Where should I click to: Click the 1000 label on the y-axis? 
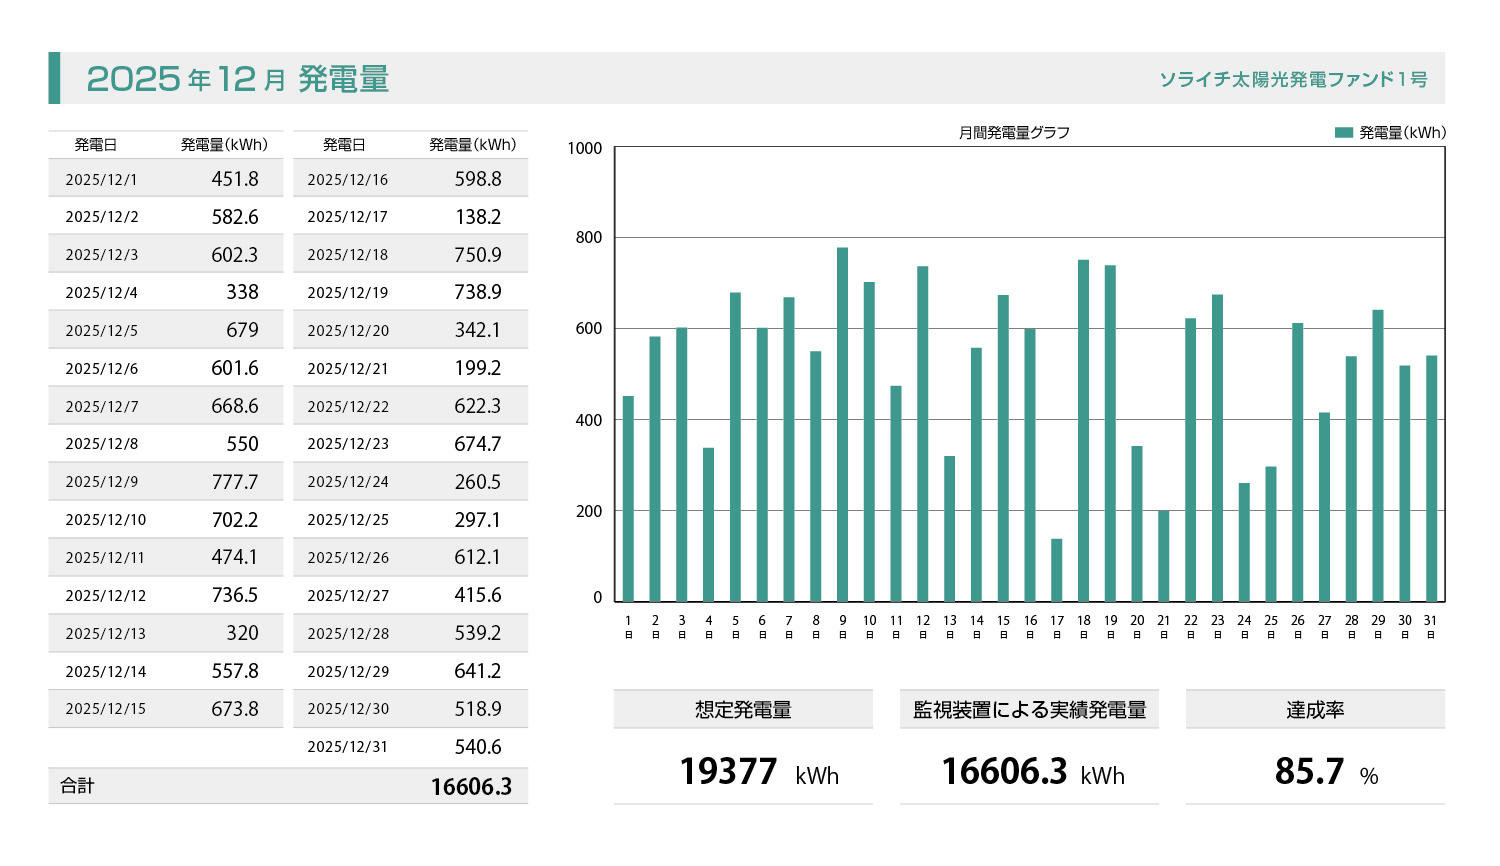tap(585, 149)
